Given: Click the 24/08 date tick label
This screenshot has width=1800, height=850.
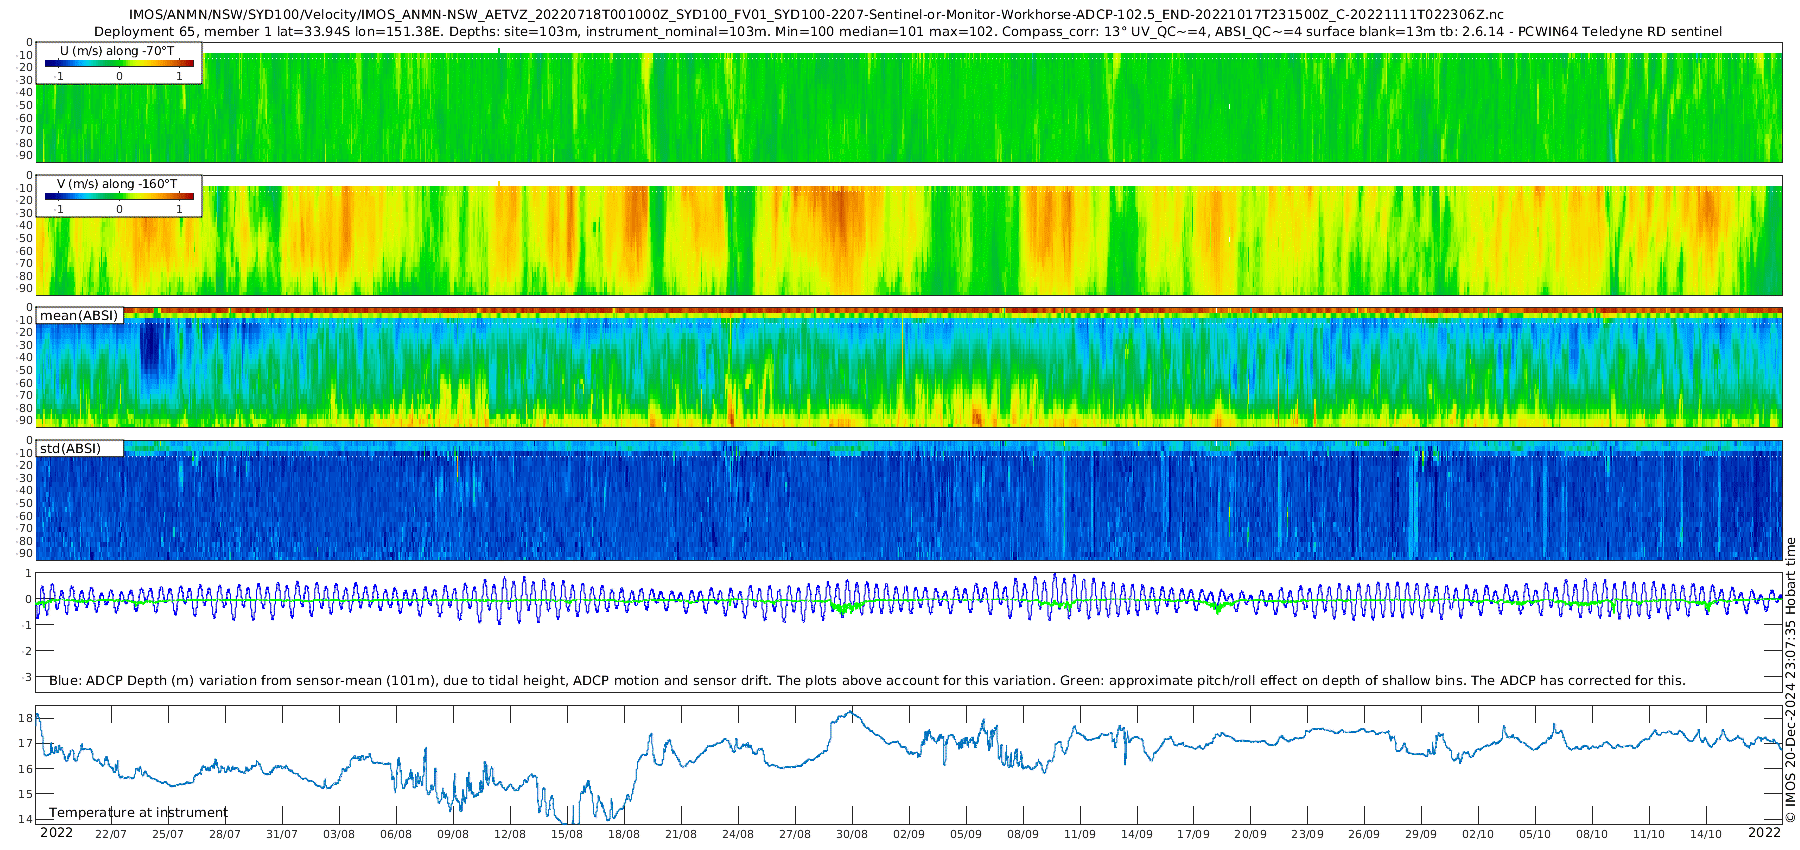Looking at the screenshot, I should coord(738,834).
